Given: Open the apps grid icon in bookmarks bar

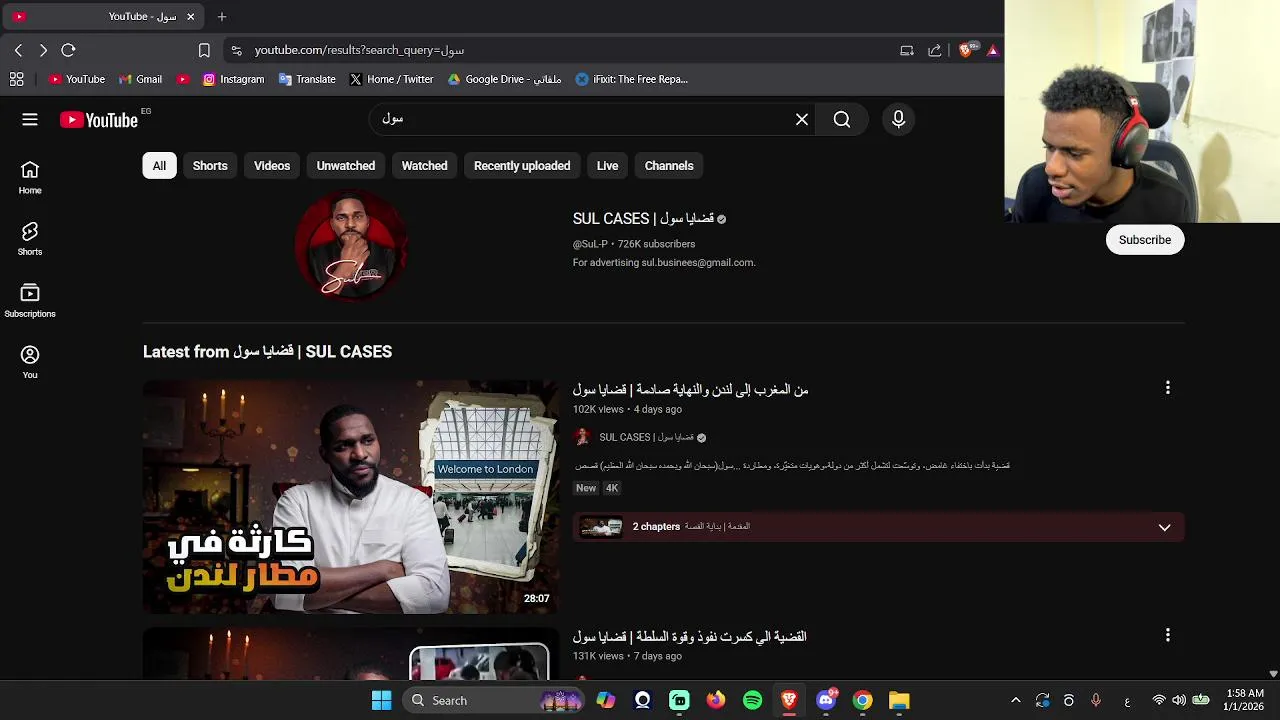Looking at the screenshot, I should point(16,79).
